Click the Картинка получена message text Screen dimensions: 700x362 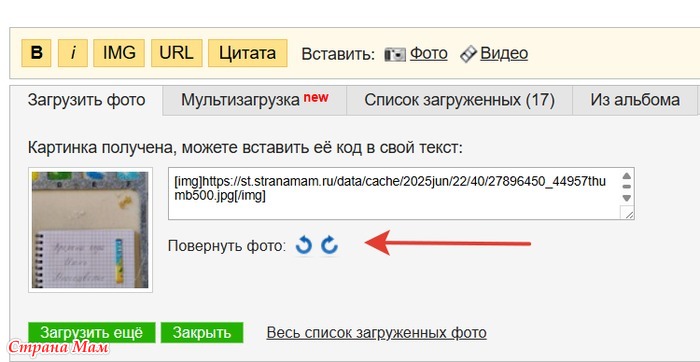245,148
